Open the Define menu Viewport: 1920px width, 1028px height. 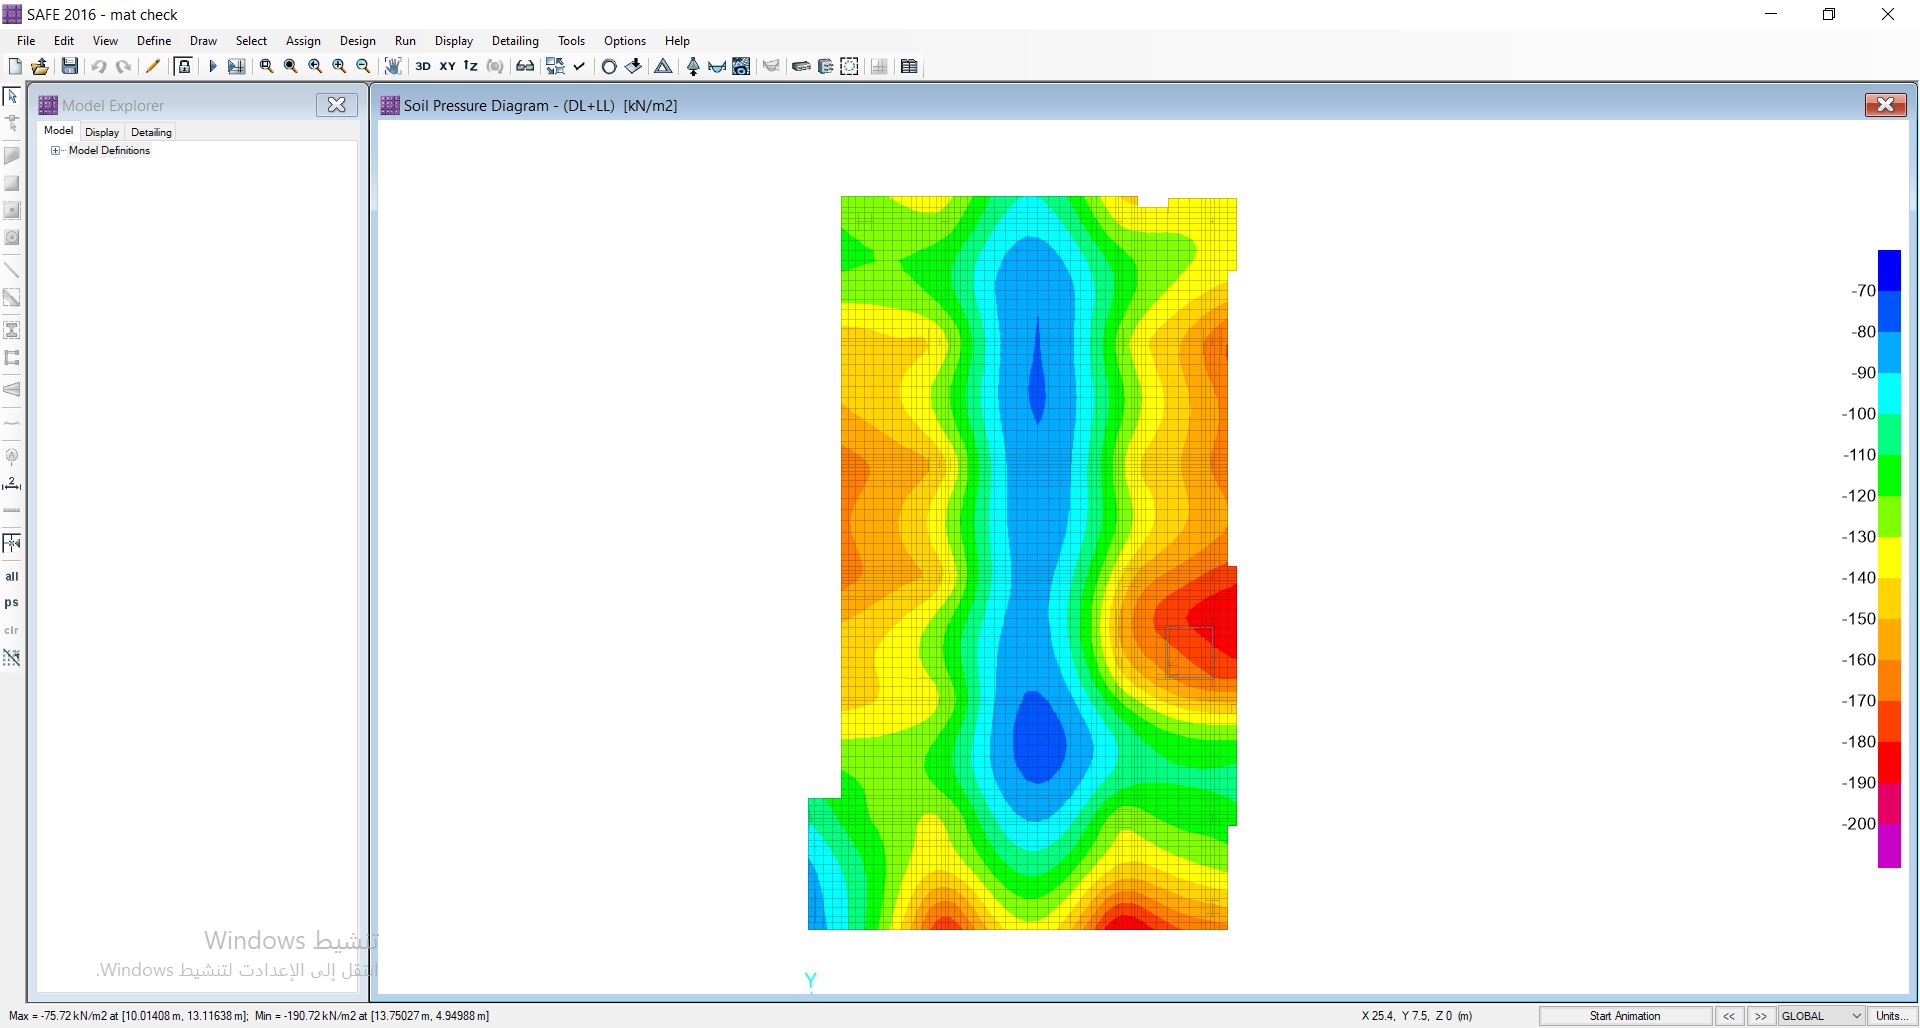pos(154,41)
